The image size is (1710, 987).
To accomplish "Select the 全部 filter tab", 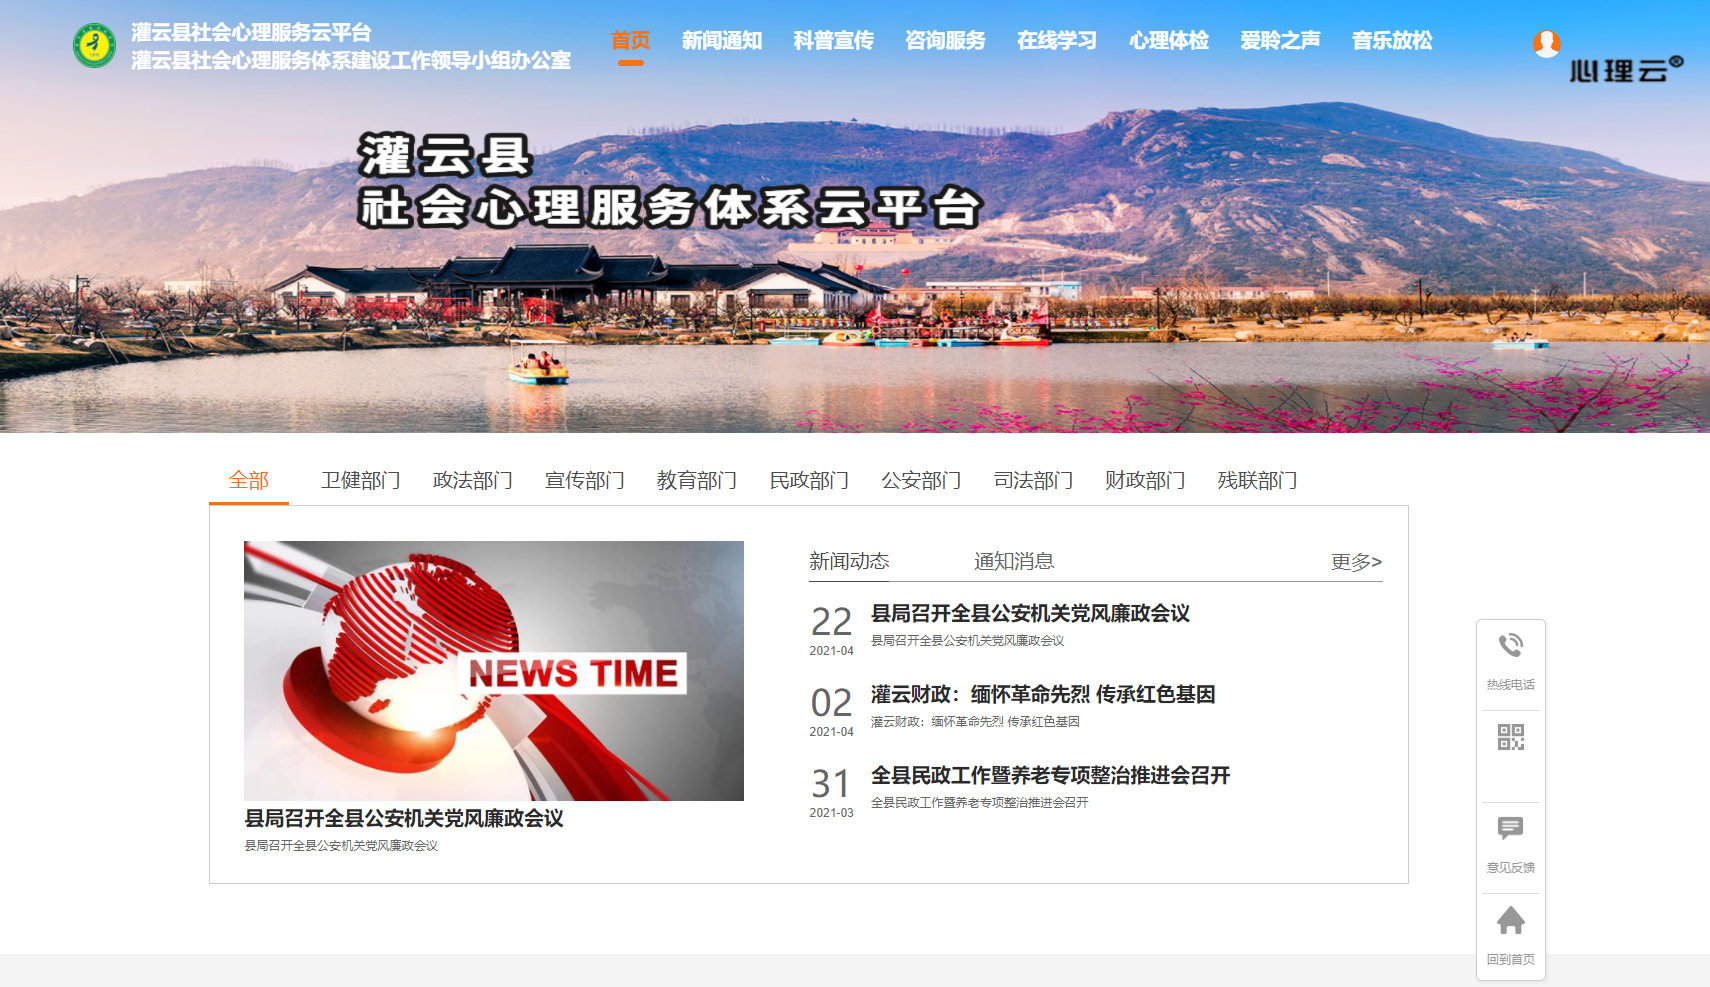I will (x=249, y=480).
